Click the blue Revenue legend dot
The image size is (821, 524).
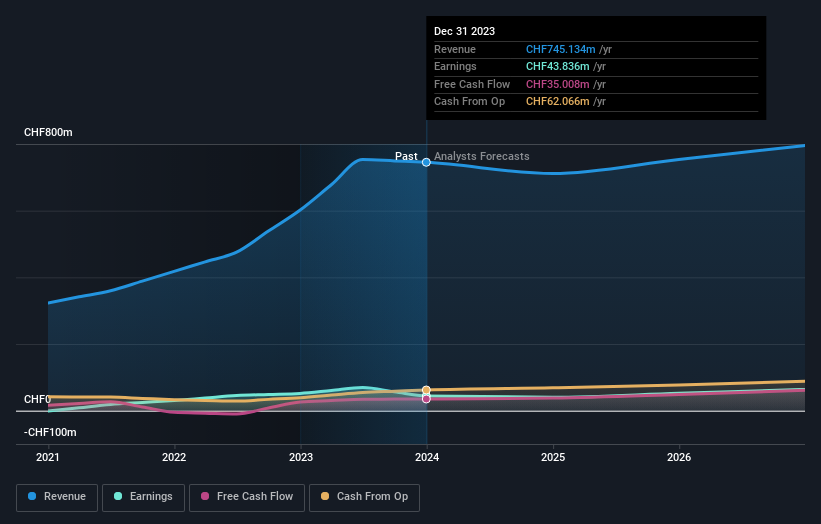[x=32, y=496]
